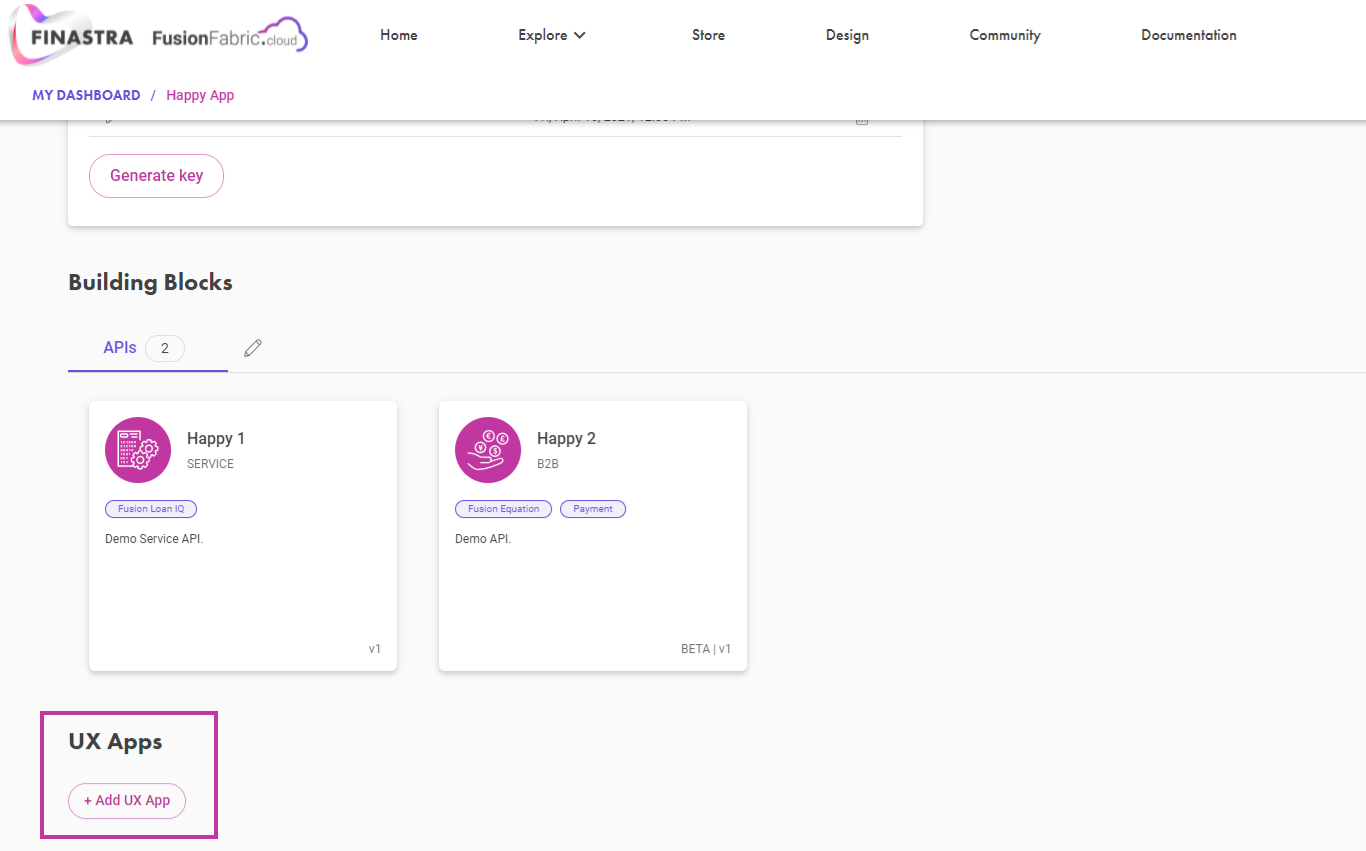Image resolution: width=1366 pixels, height=851 pixels.
Task: Click the Building Blocks heading
Action: click(x=150, y=282)
